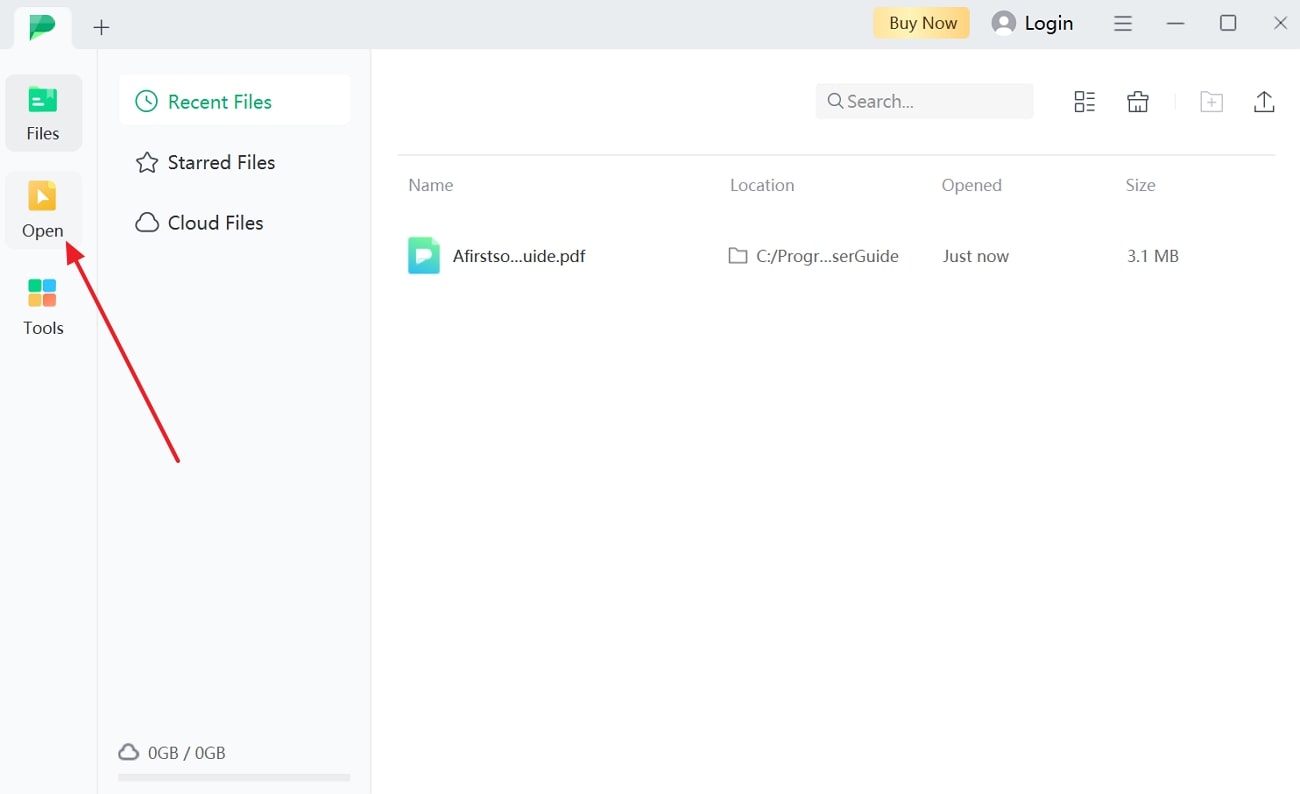Click the 0GB / 0GB cloud storage text

187,753
